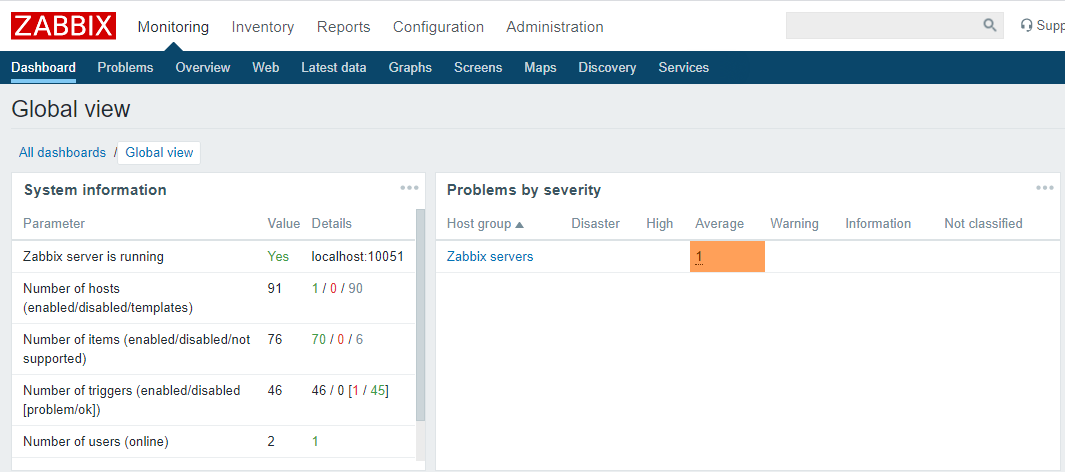This screenshot has height=472, width=1065.
Task: Open the Administration menu
Action: point(555,27)
